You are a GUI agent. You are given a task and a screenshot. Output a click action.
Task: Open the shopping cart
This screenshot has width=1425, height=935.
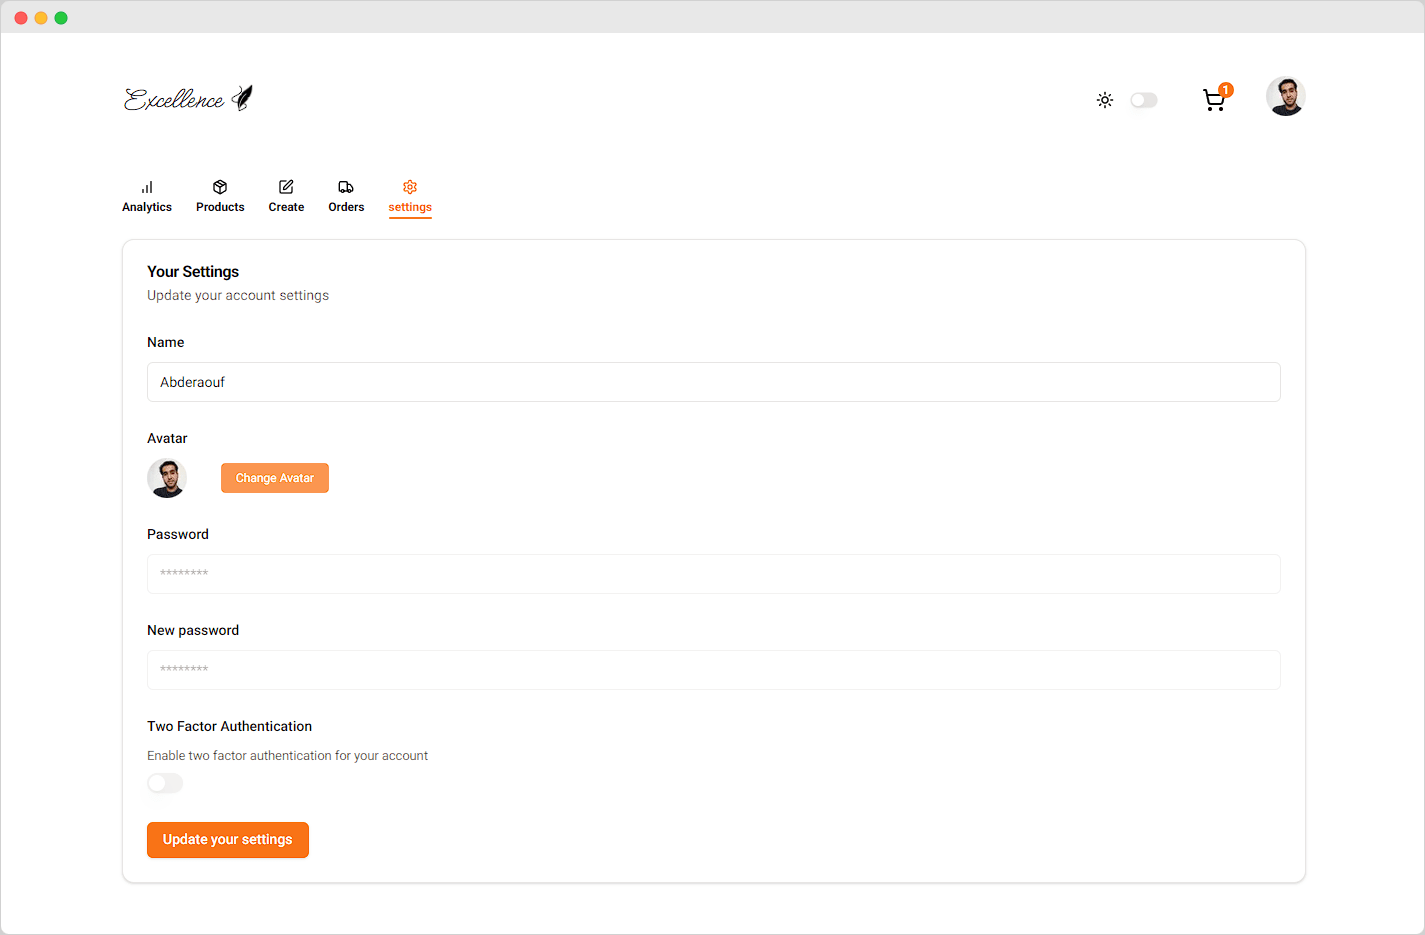click(x=1214, y=100)
